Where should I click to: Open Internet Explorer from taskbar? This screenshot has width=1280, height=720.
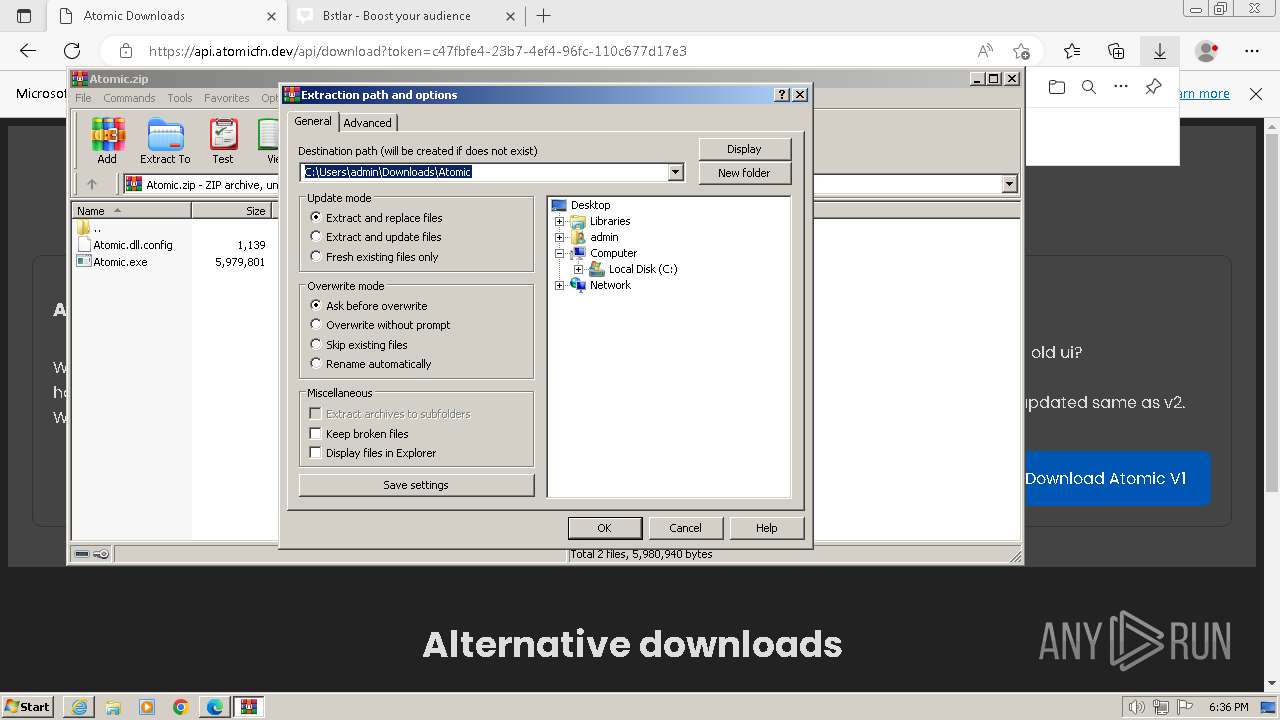79,707
